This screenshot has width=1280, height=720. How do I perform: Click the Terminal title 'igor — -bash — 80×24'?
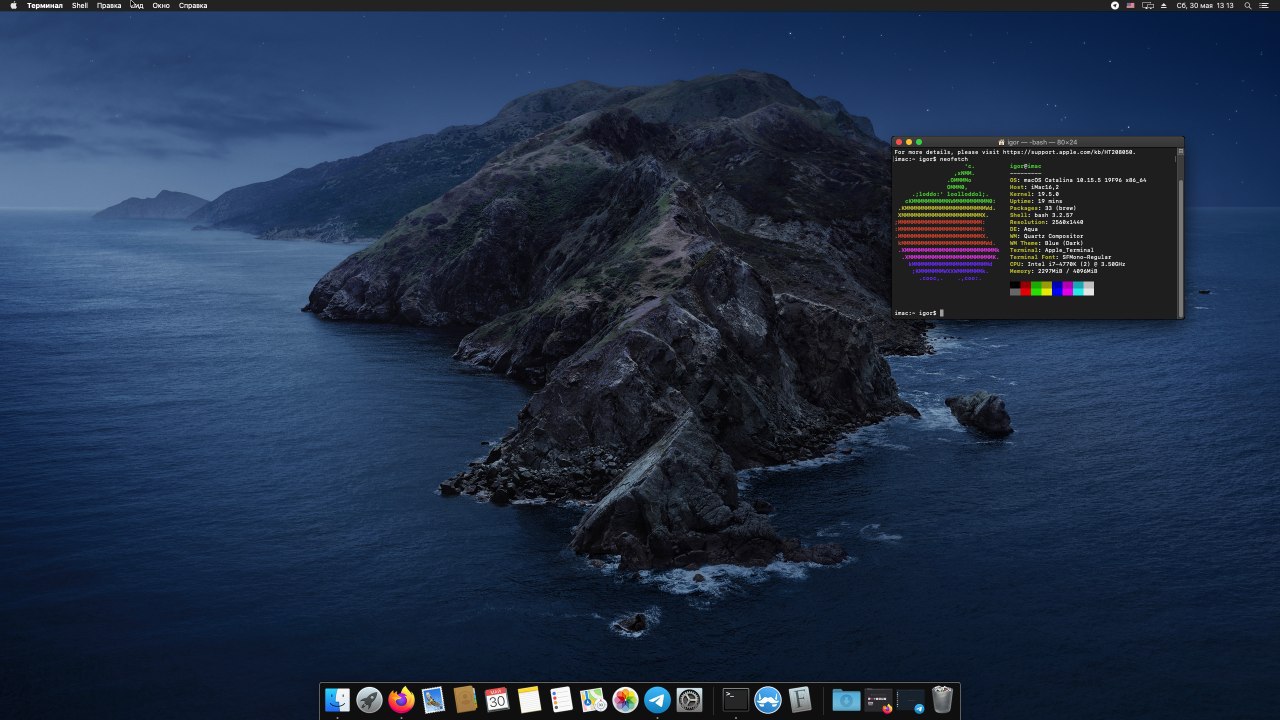click(1041, 142)
